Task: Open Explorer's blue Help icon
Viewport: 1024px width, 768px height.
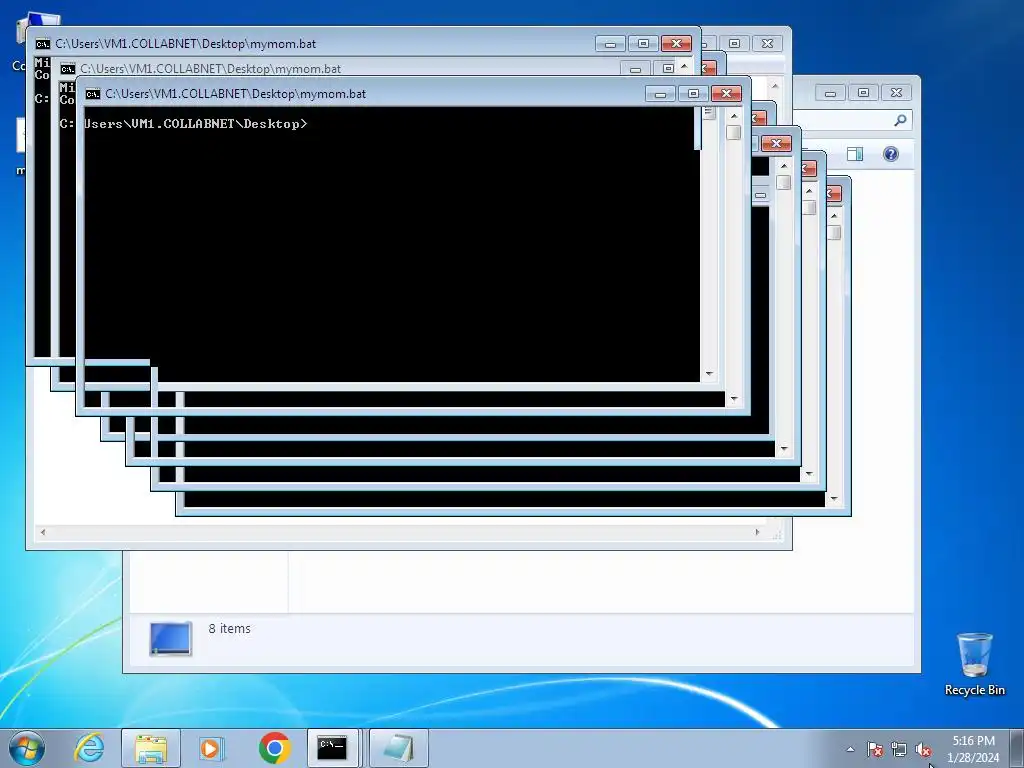Action: point(891,154)
